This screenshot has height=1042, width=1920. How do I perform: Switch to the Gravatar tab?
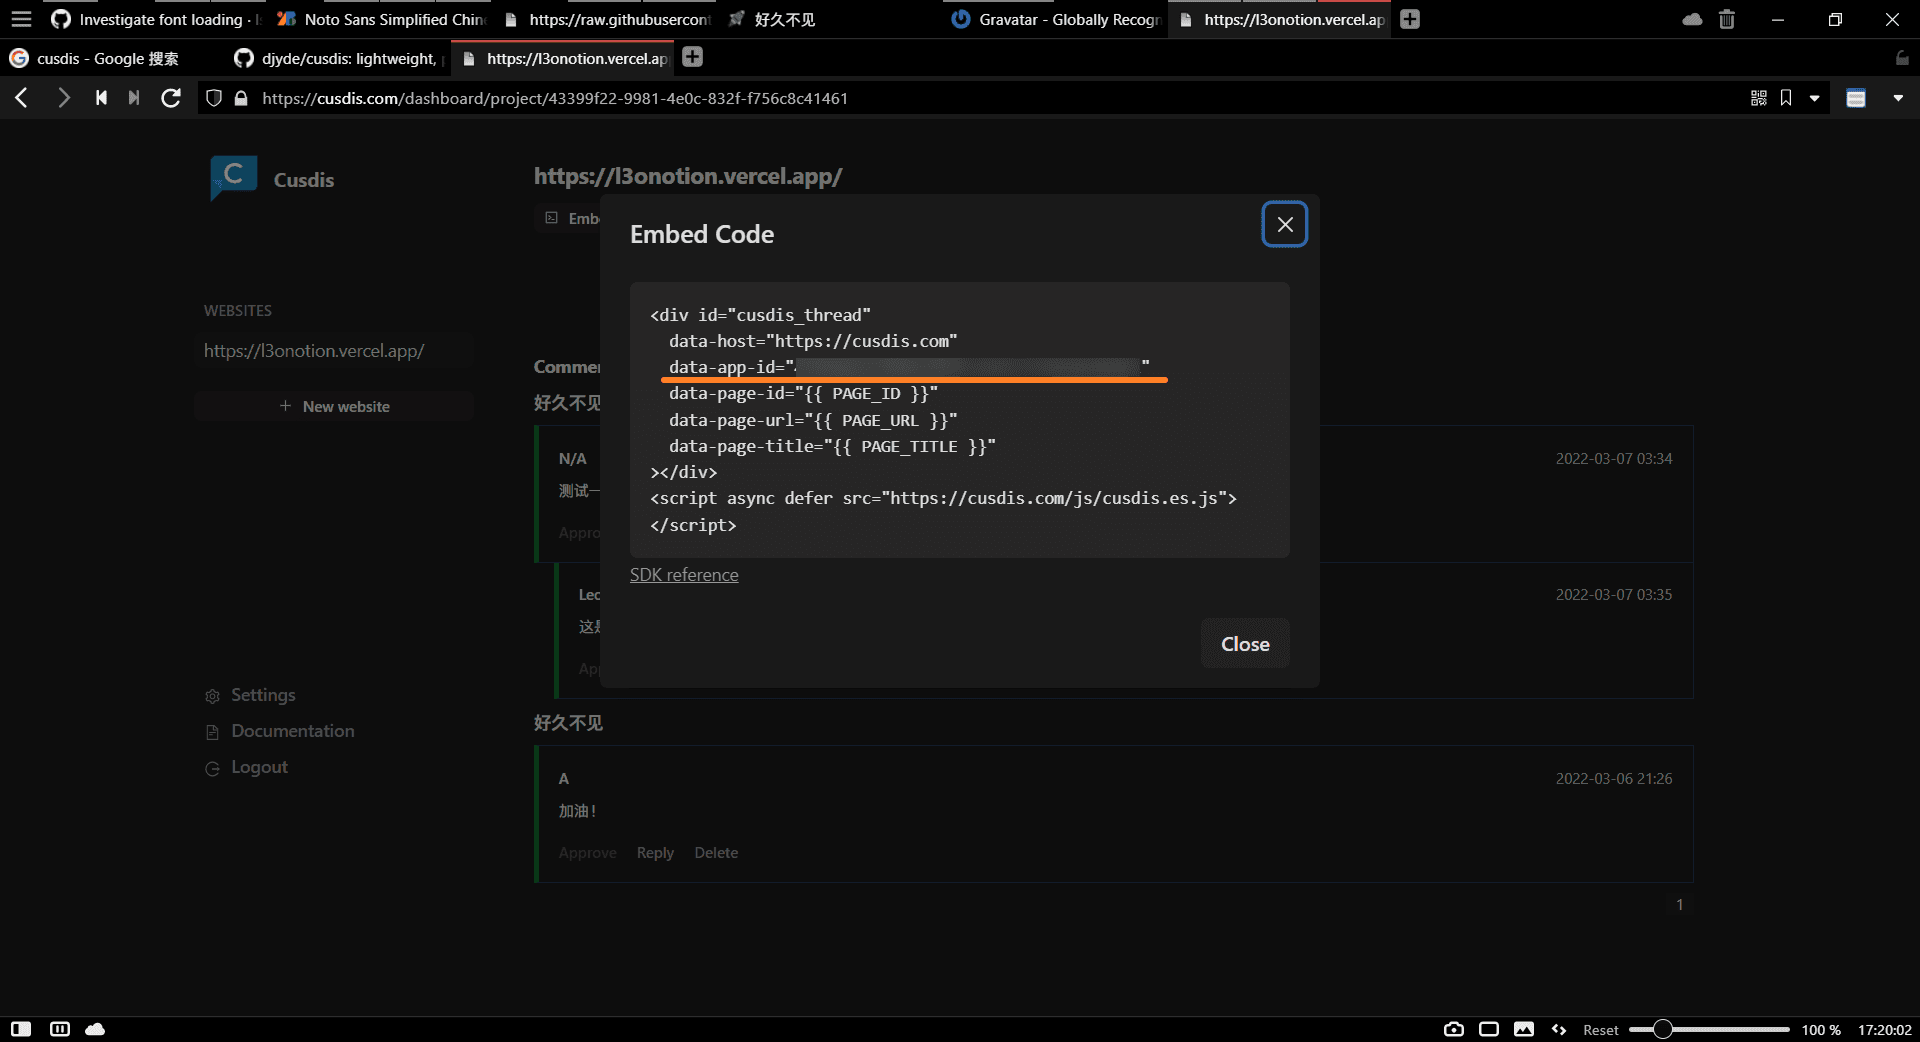(1057, 19)
